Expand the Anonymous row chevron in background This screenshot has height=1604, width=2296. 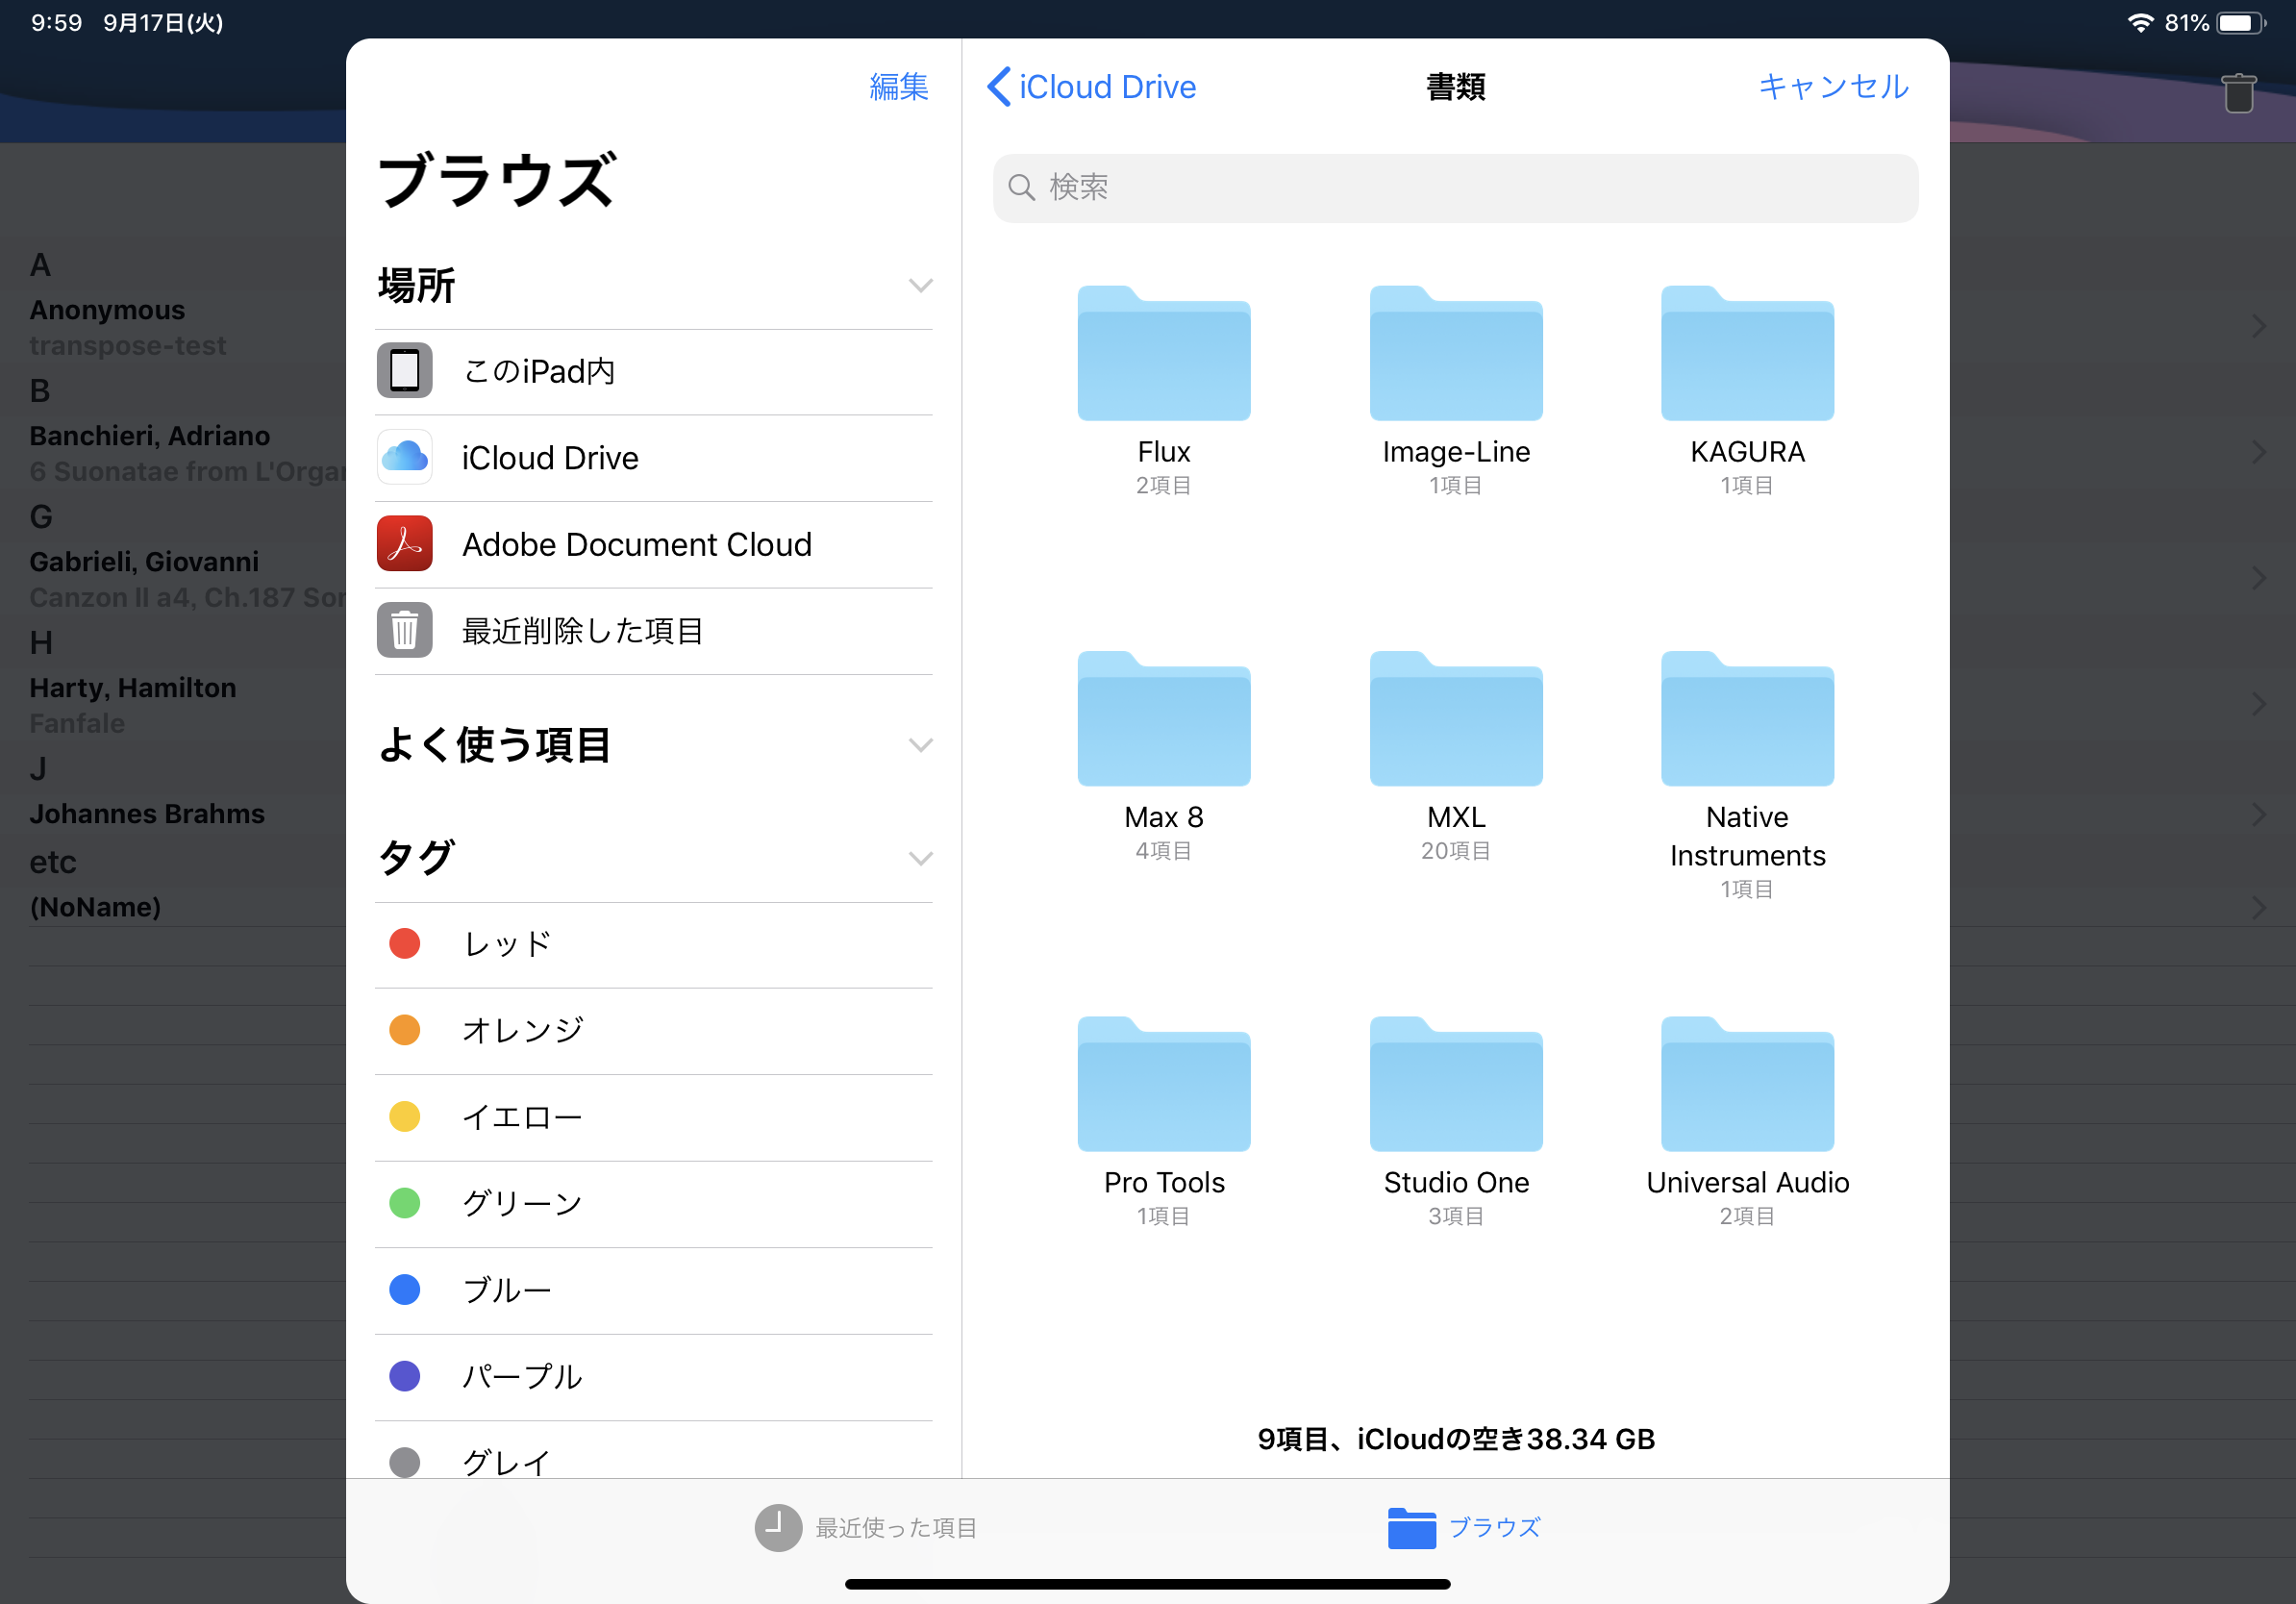point(2258,326)
